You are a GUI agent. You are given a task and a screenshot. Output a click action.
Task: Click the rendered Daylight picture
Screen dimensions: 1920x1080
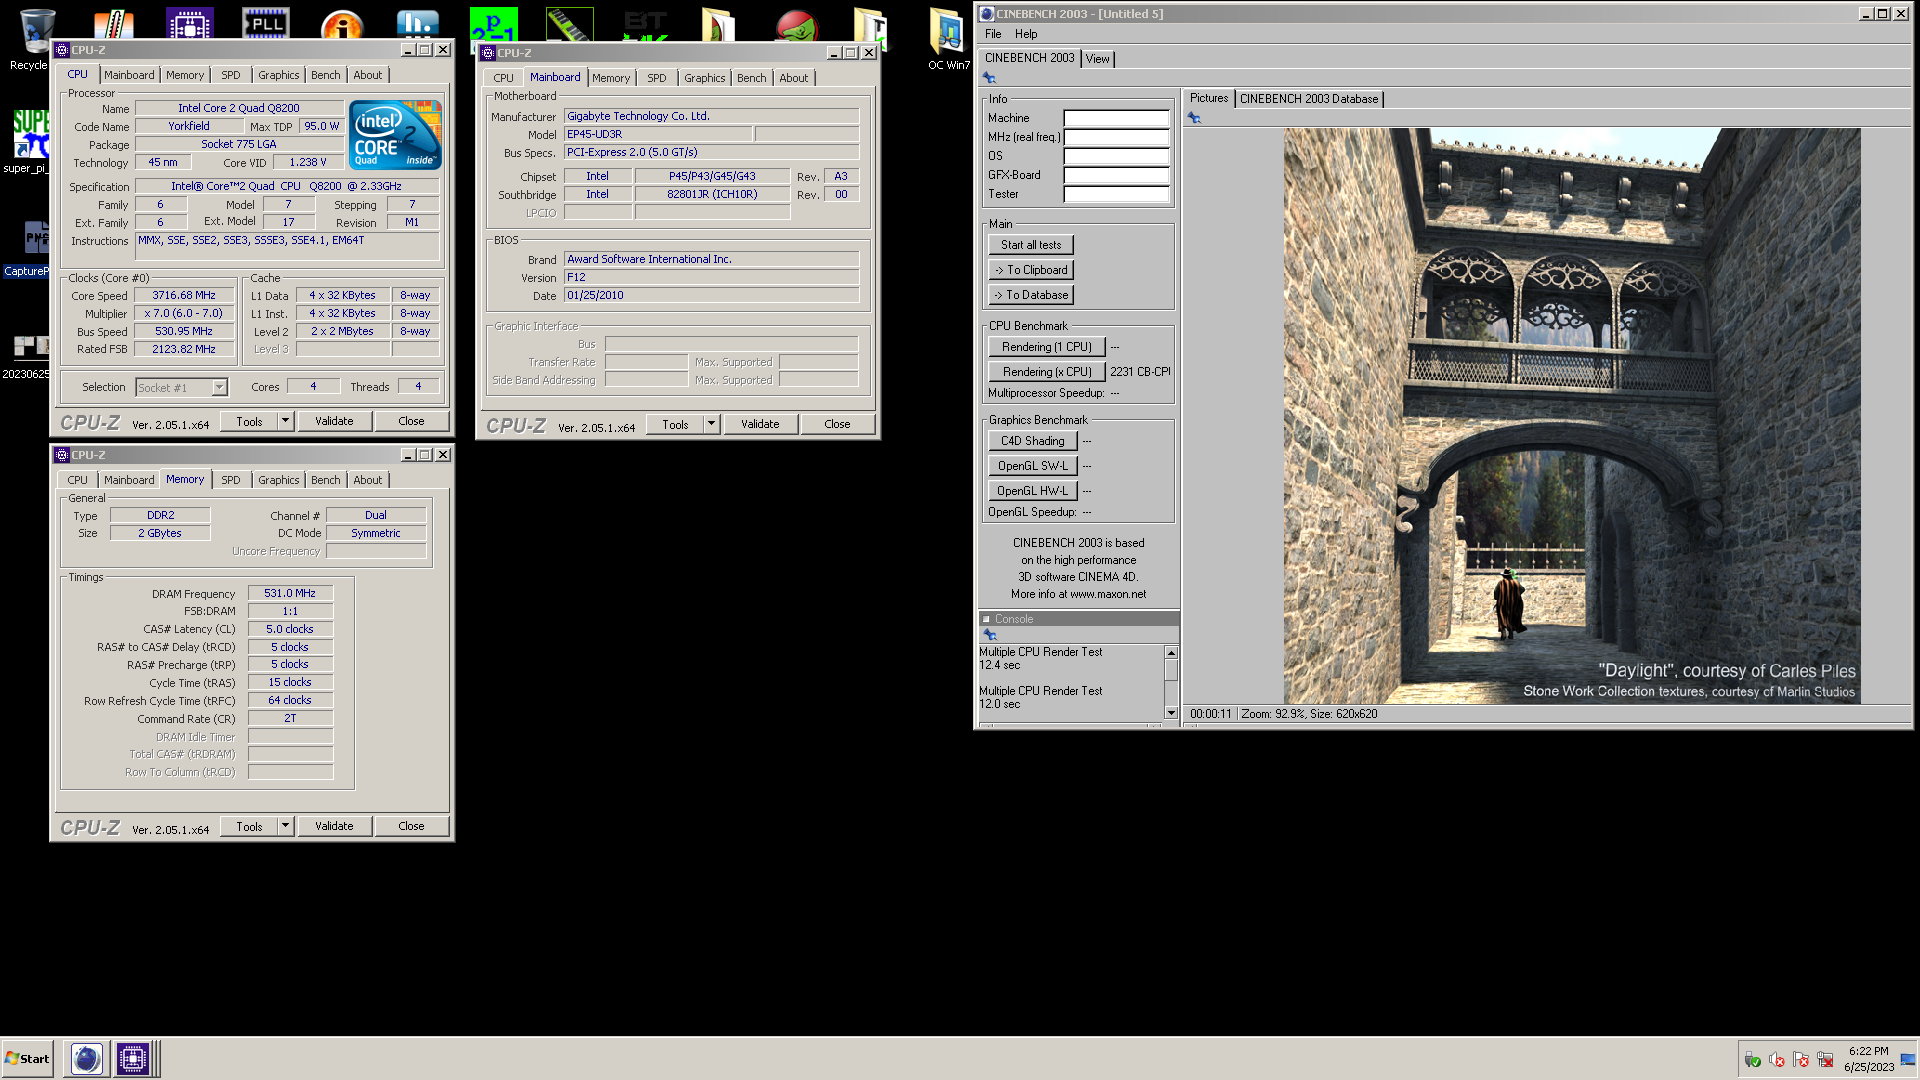(x=1572, y=416)
